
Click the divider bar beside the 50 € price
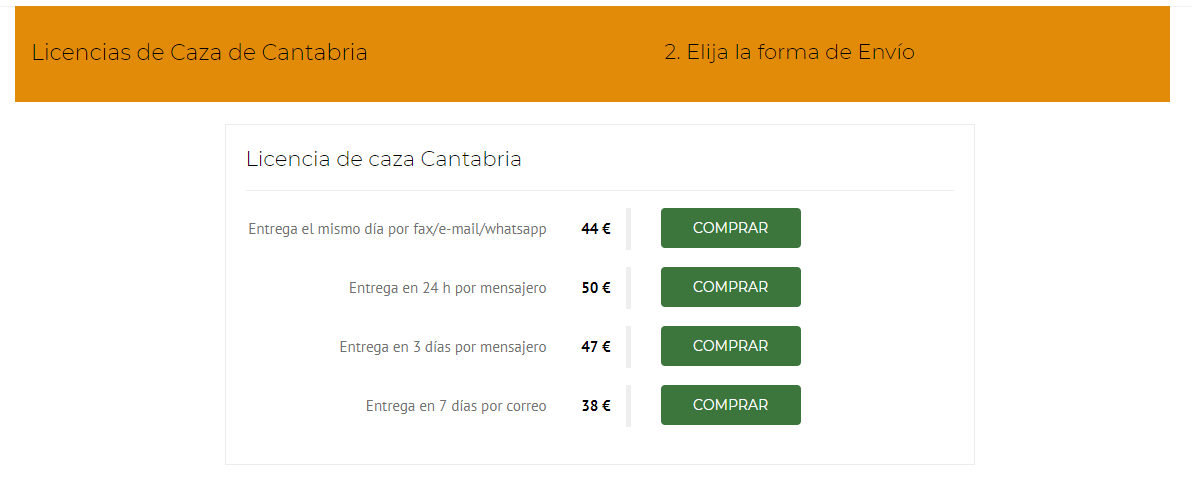[x=628, y=287]
